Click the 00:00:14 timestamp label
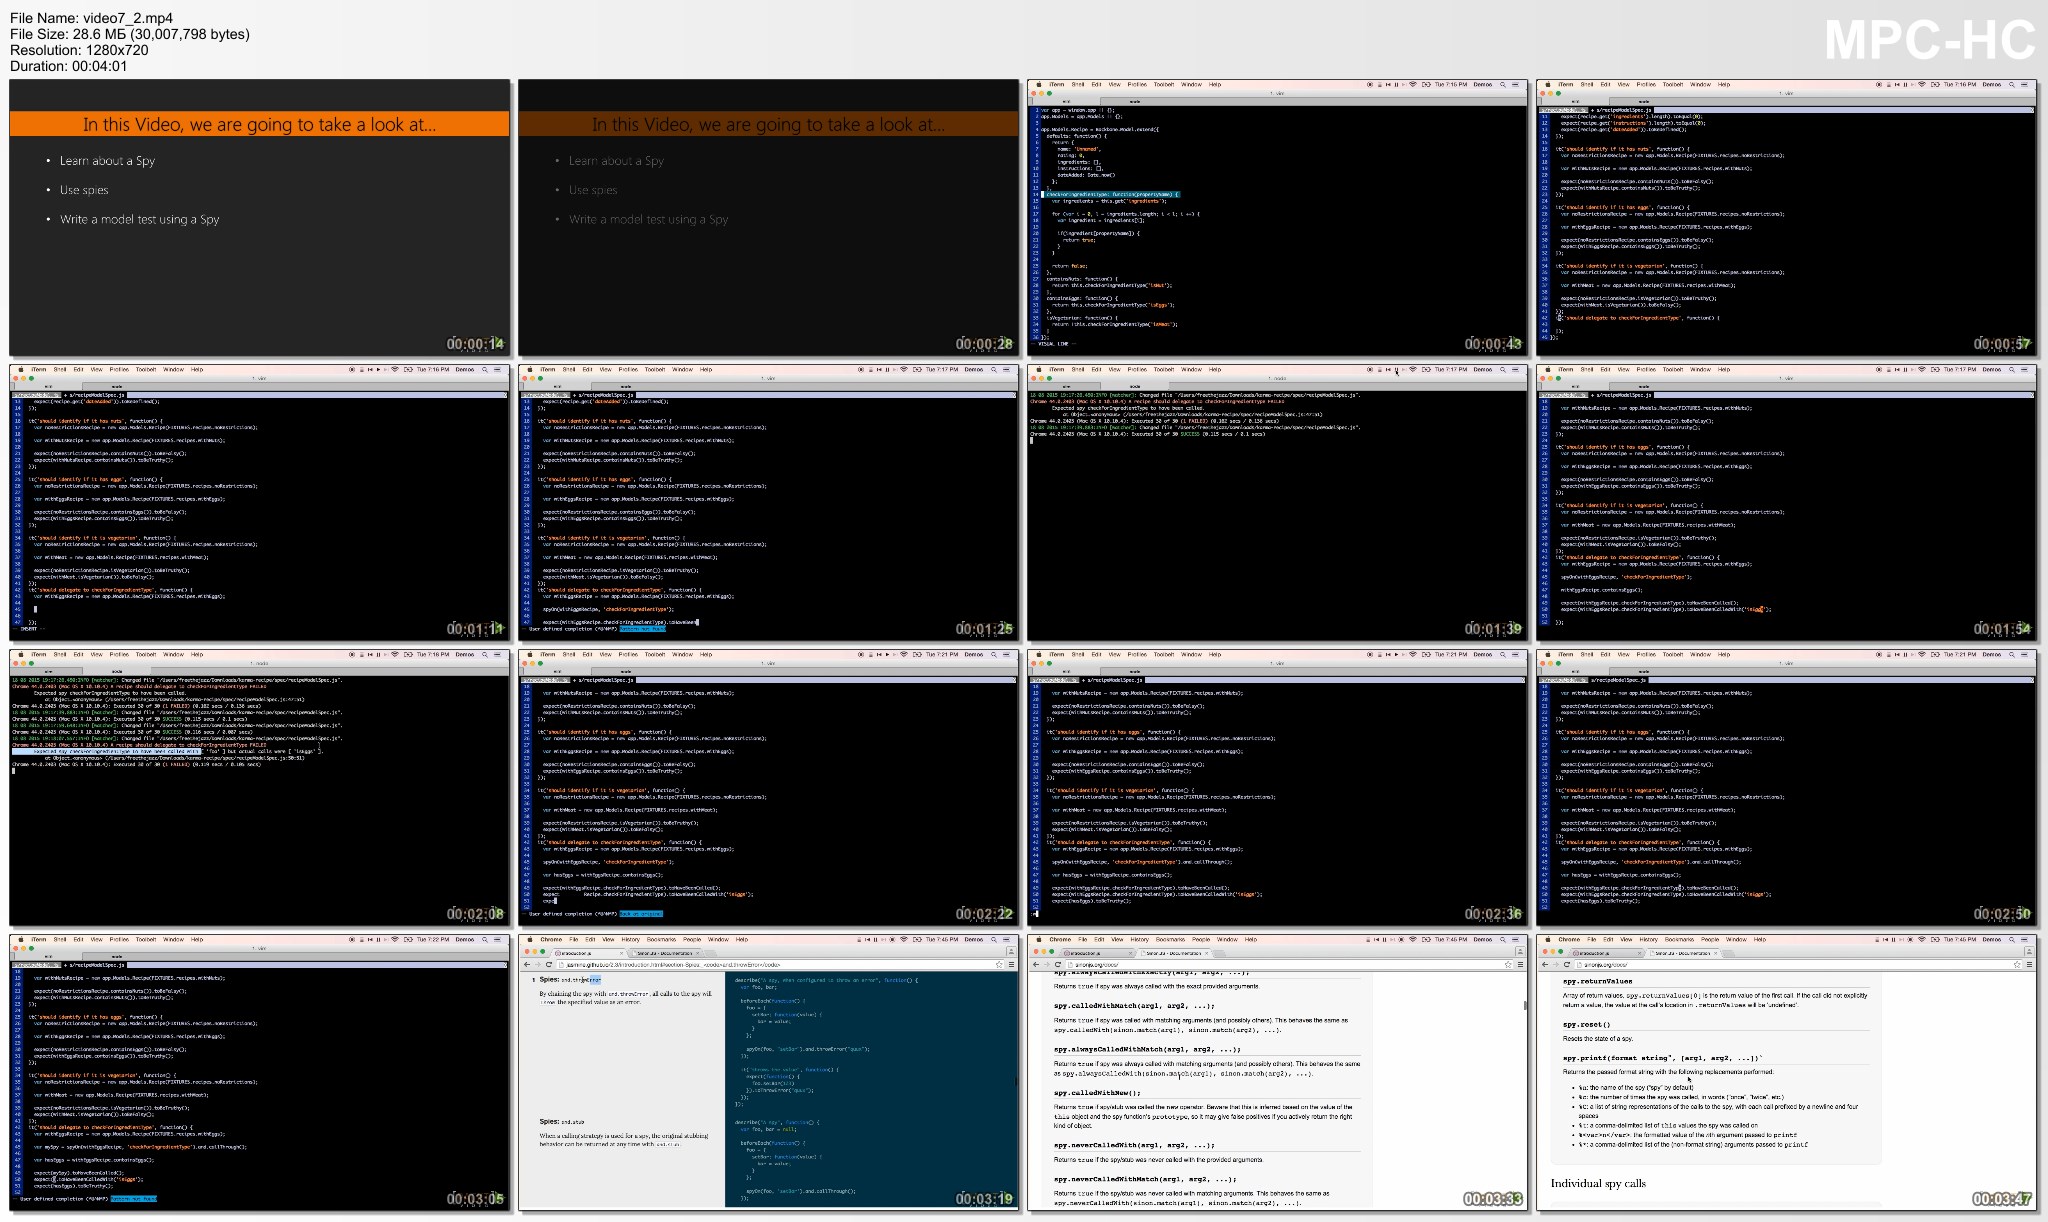Screen dimensions: 2048x1222 coord(475,344)
